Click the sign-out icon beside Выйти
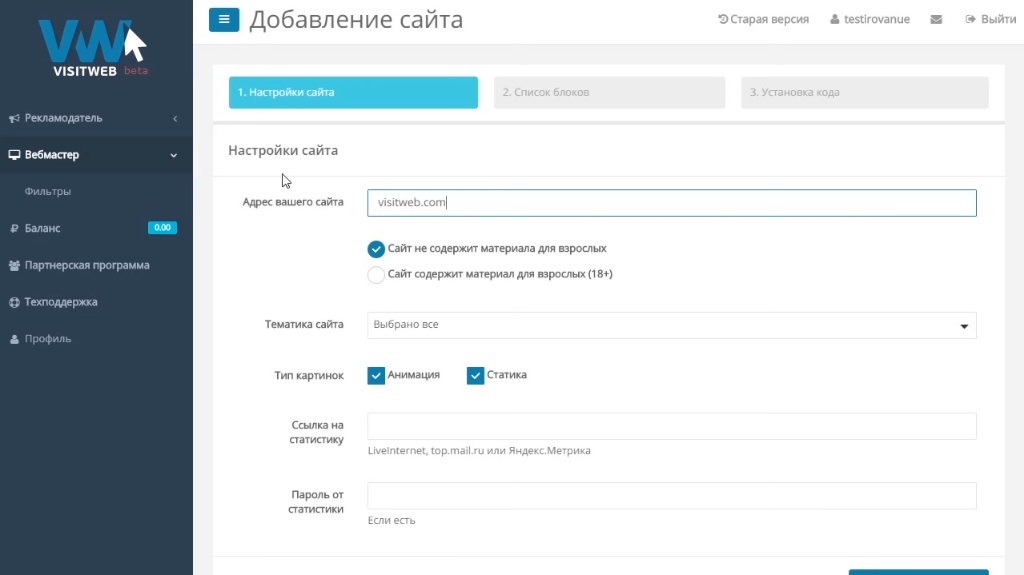The height and width of the screenshot is (575, 1024). (x=970, y=20)
